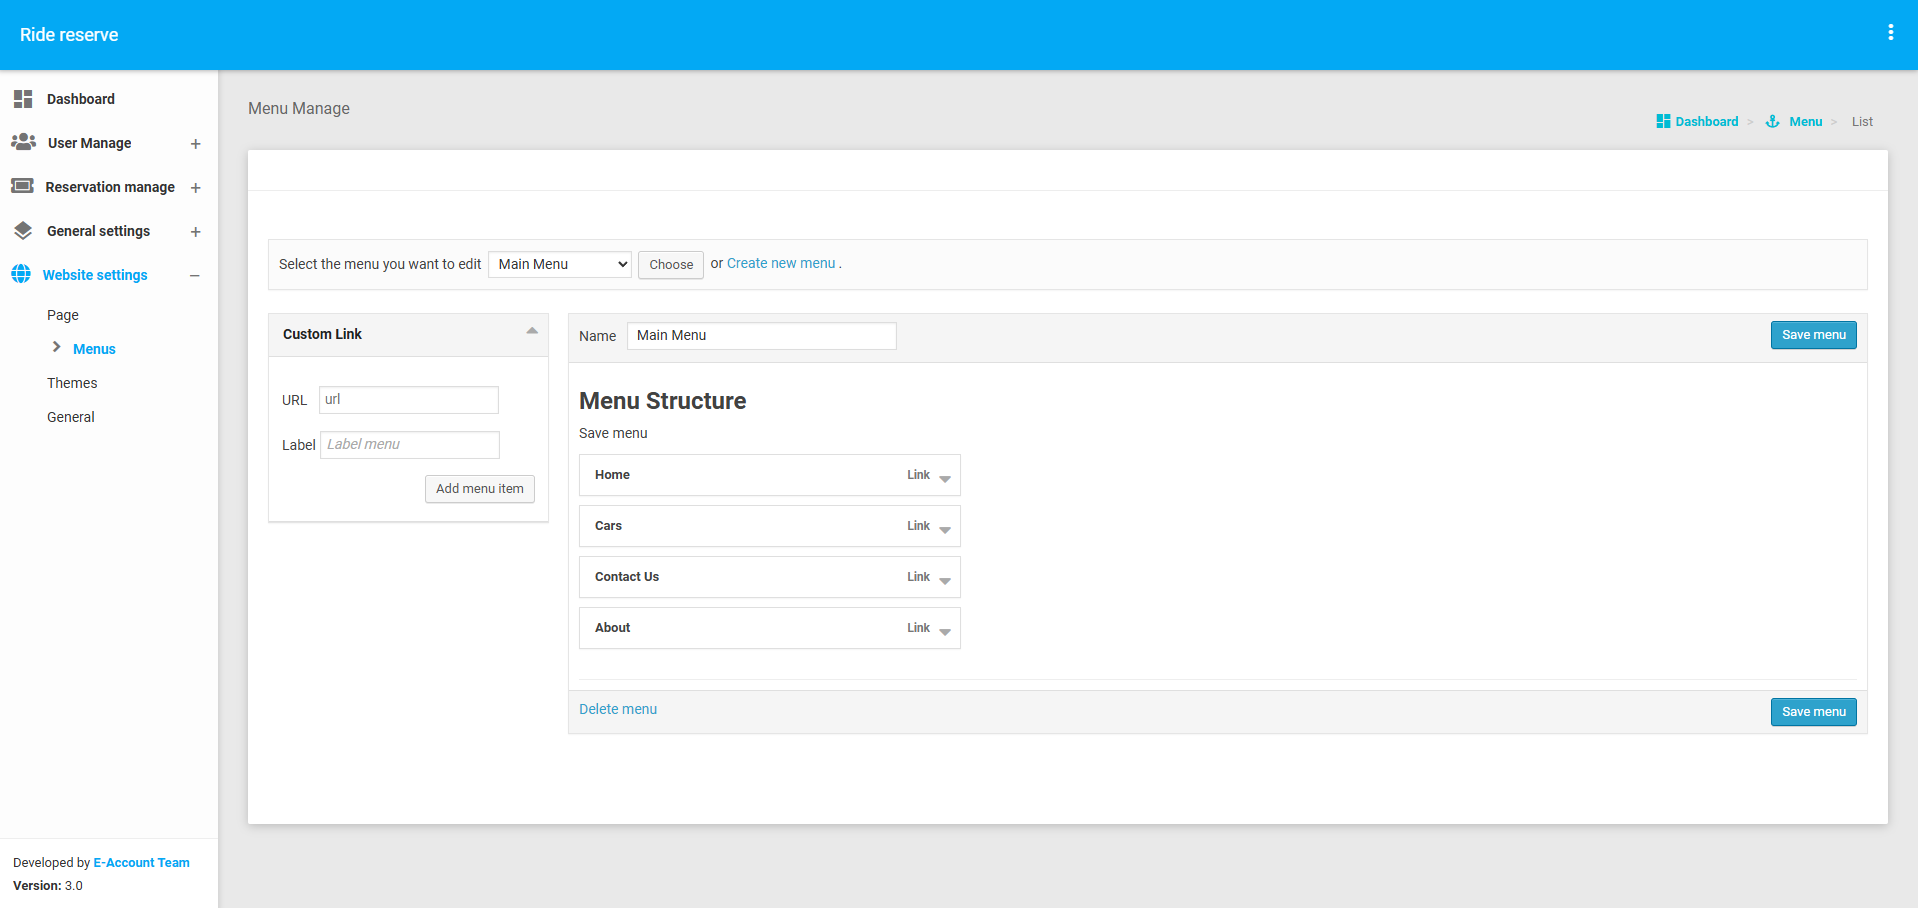Collapse the Website settings submenu
Viewport: 1918px width, 908px height.
[x=195, y=276]
